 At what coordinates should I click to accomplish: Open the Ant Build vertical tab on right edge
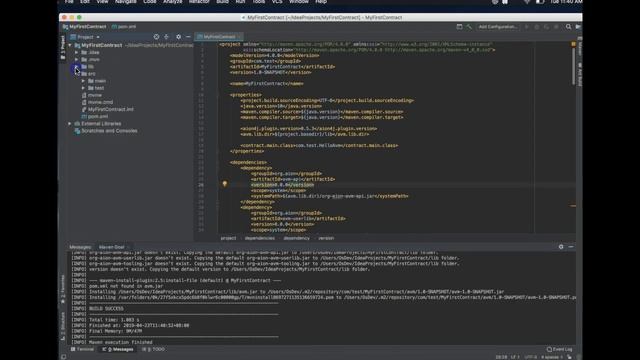[580, 74]
